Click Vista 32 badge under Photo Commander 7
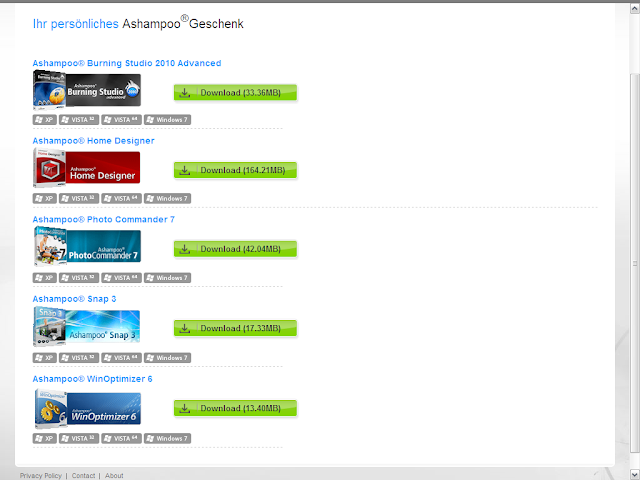640x480 pixels. (x=79, y=278)
